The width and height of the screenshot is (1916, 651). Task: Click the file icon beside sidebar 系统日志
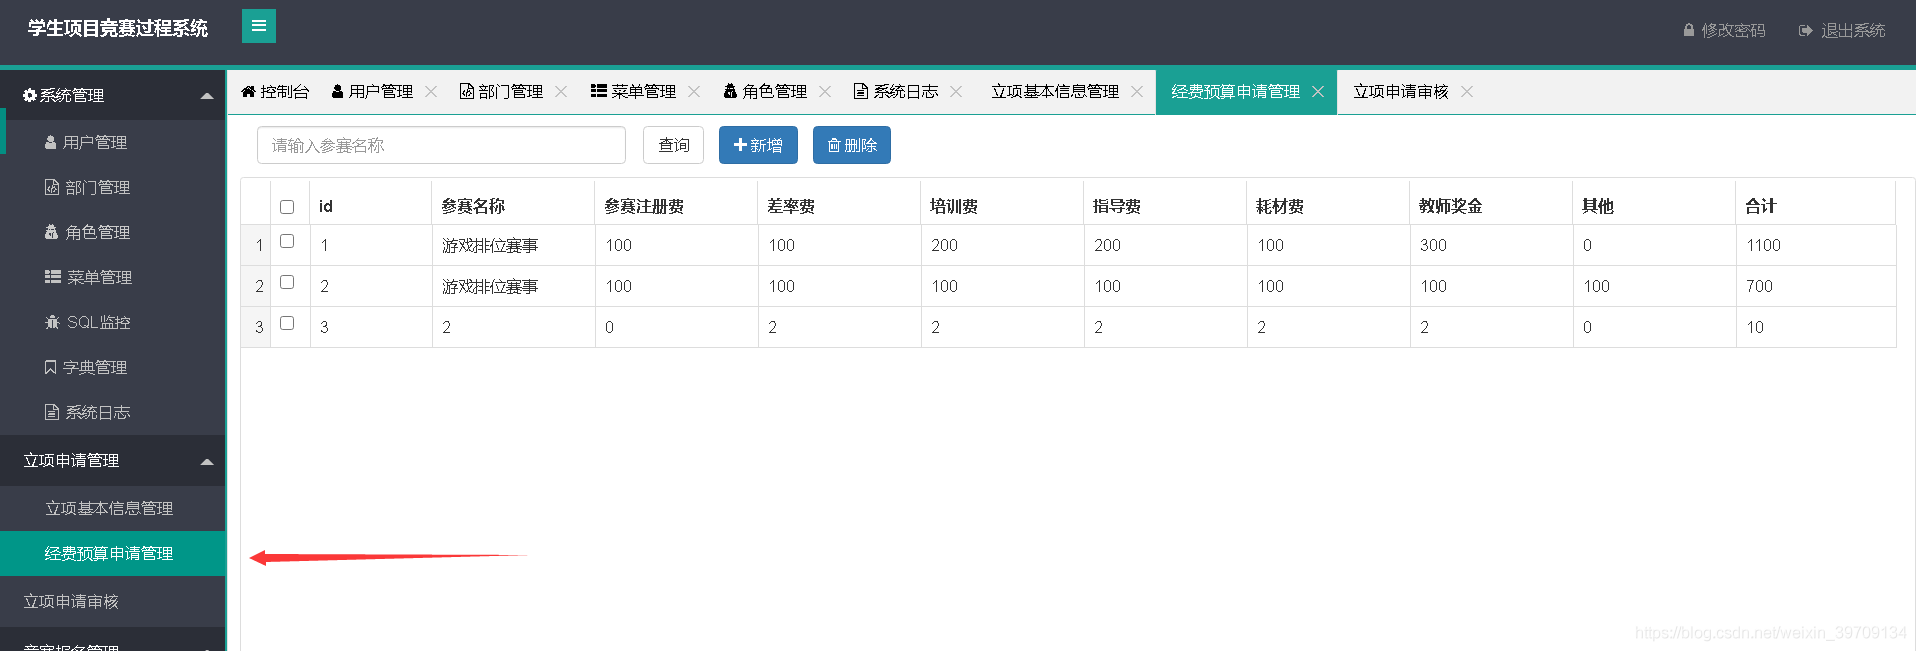point(52,412)
